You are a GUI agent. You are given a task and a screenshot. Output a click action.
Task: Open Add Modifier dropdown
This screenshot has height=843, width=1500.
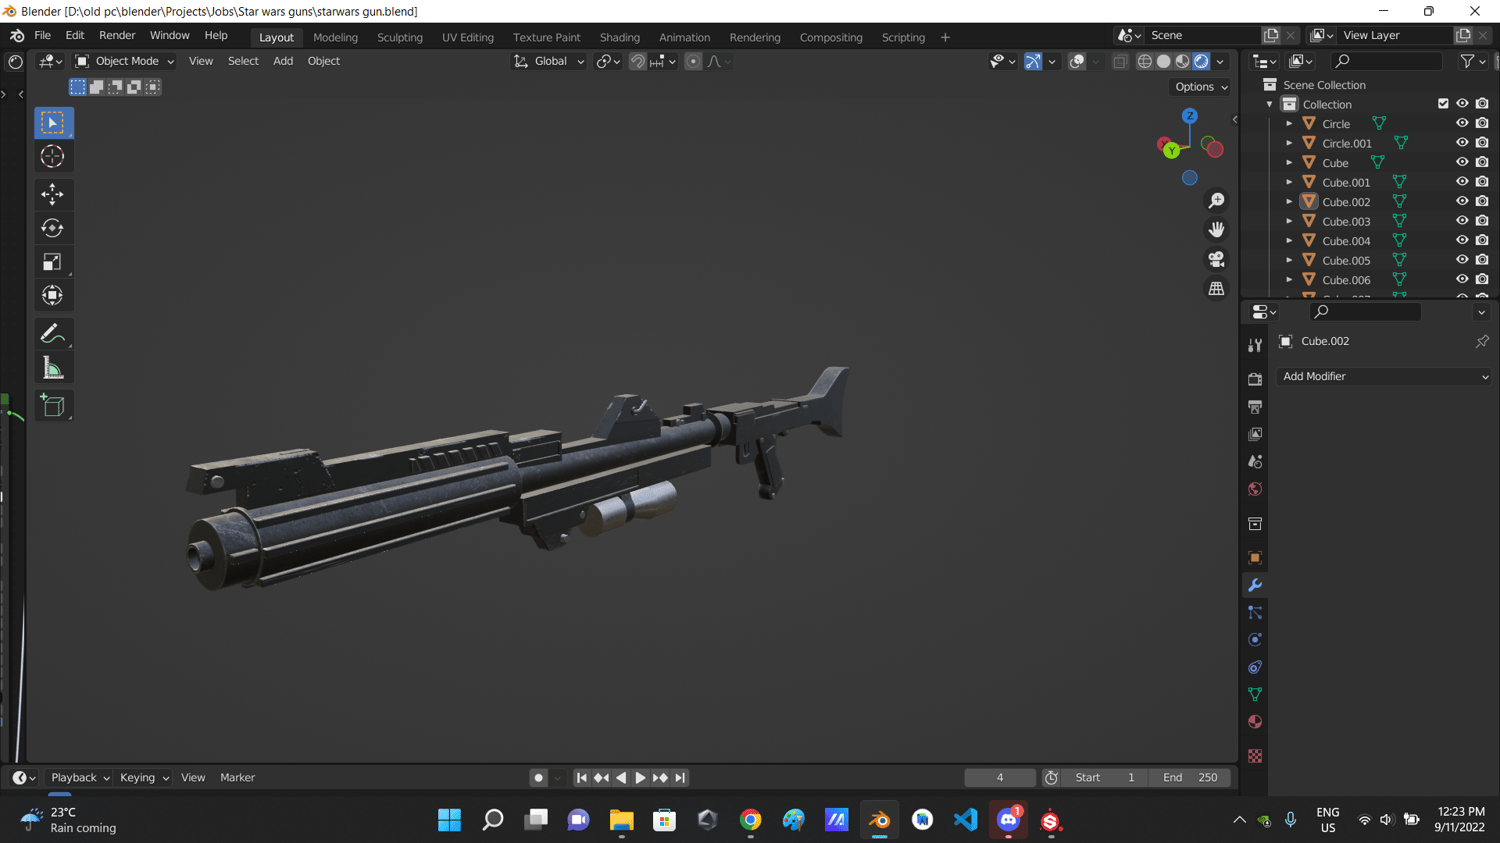click(1385, 376)
